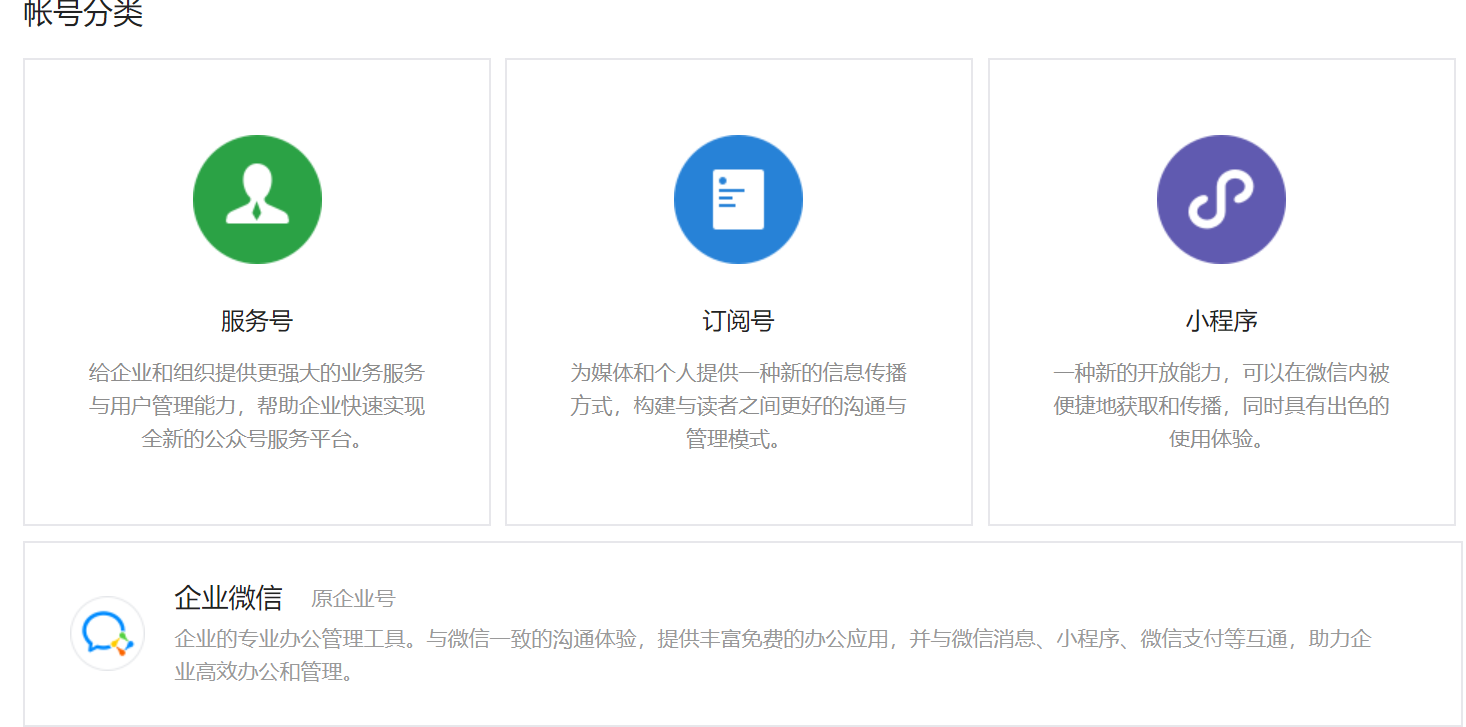The image size is (1466, 727).
Task: Click text 与用户管理能力，帮助企业快速实现
Action: (x=257, y=406)
